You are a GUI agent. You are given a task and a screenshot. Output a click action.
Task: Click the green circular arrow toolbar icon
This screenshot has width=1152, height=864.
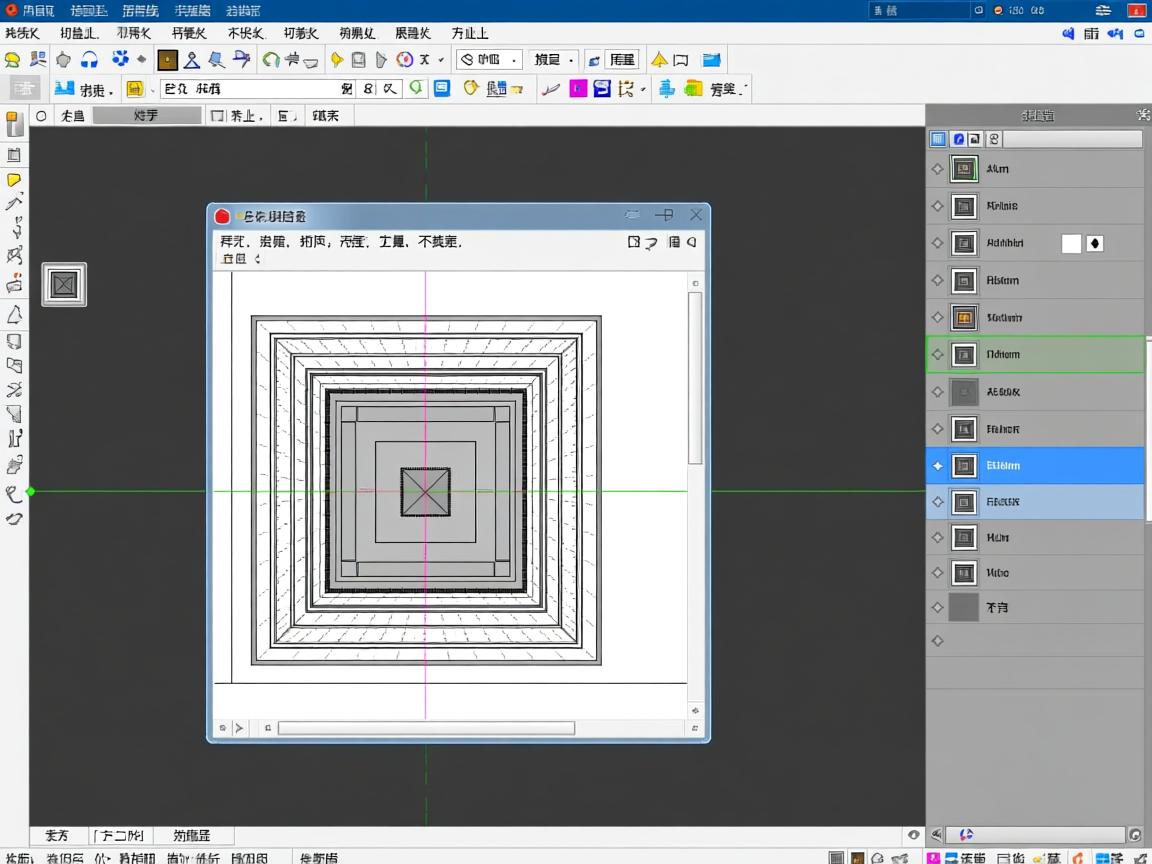(x=270, y=60)
